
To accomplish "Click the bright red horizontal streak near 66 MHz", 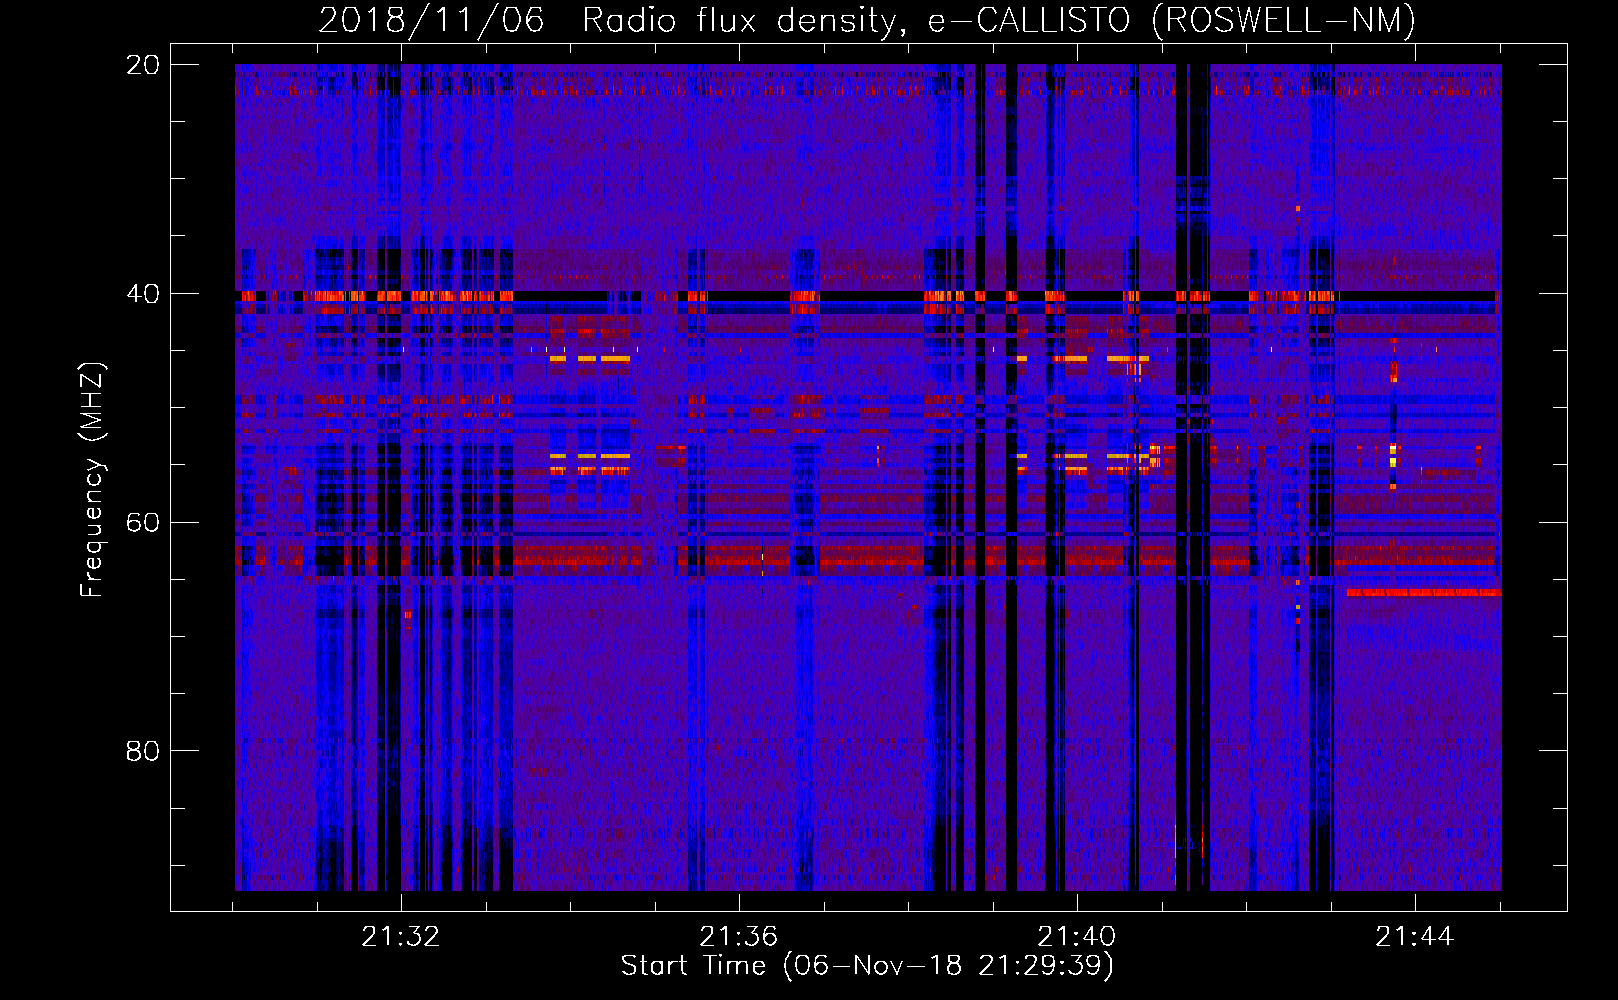I will click(1424, 593).
